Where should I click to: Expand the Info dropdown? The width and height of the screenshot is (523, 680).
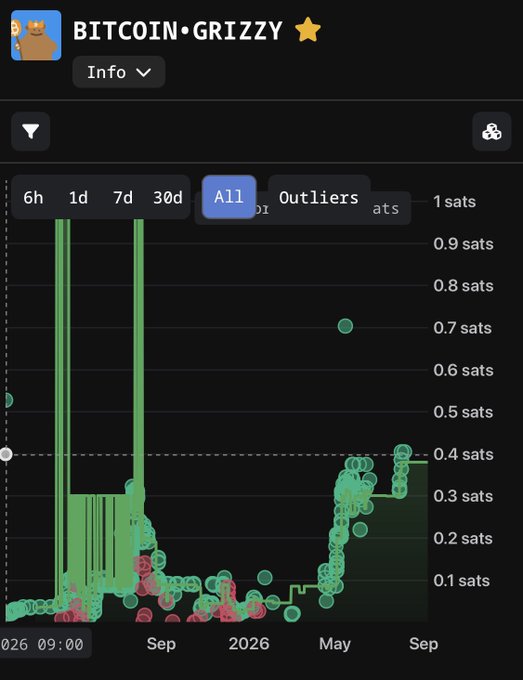(x=119, y=72)
